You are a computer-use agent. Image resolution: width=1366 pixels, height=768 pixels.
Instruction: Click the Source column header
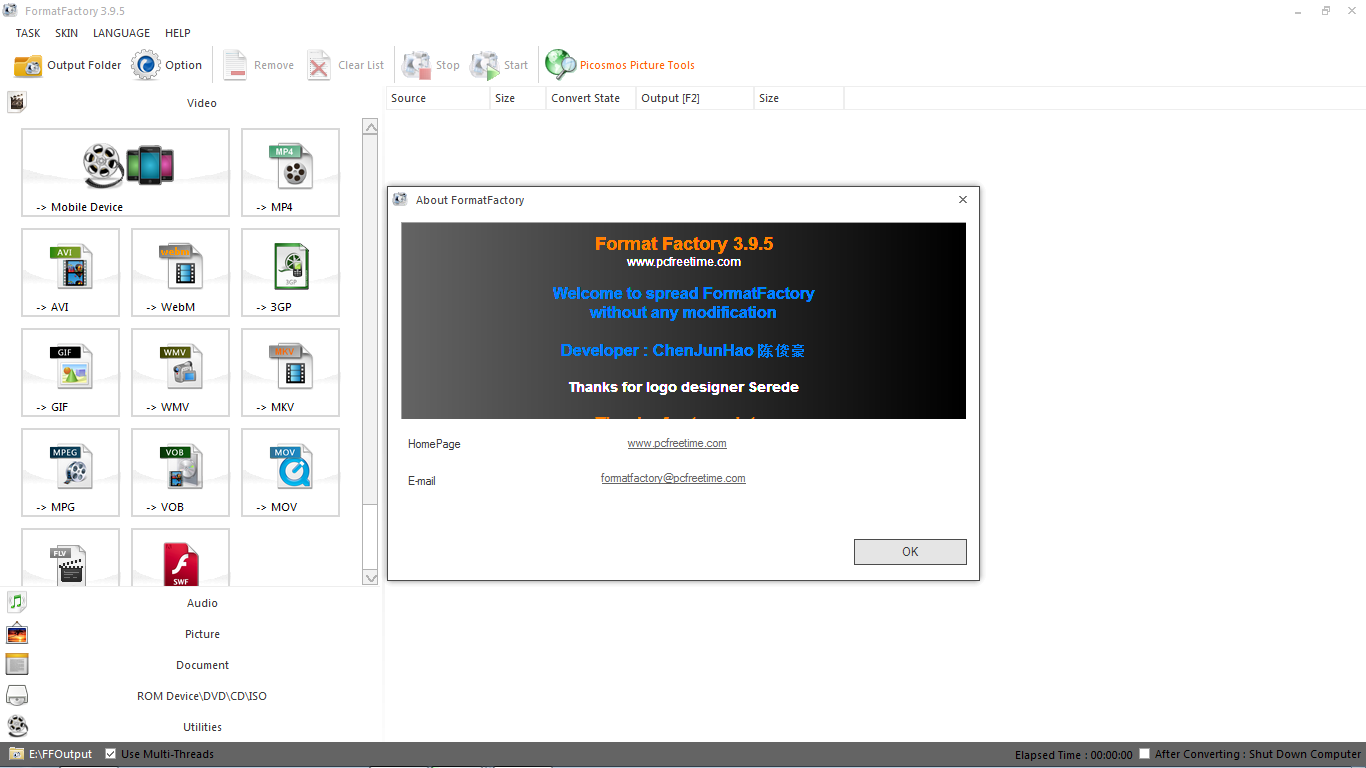(x=438, y=98)
